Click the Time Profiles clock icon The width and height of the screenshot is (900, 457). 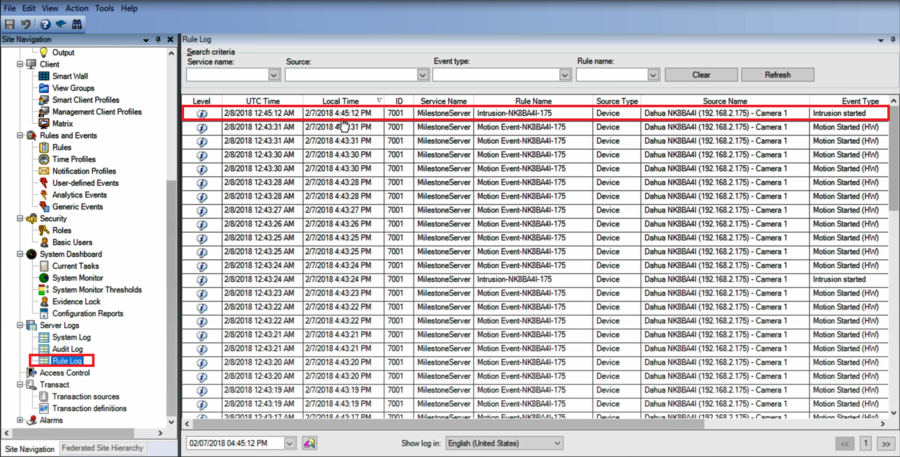point(44,159)
